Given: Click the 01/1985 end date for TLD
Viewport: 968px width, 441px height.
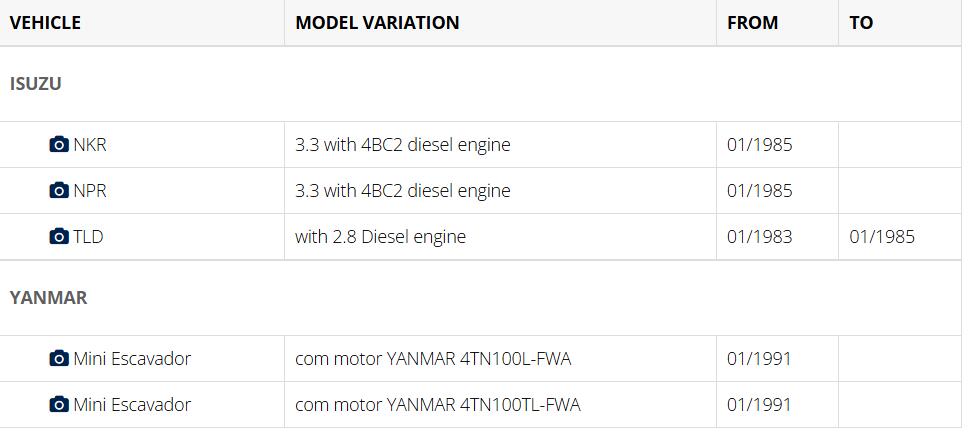Looking at the screenshot, I should pos(881,237).
